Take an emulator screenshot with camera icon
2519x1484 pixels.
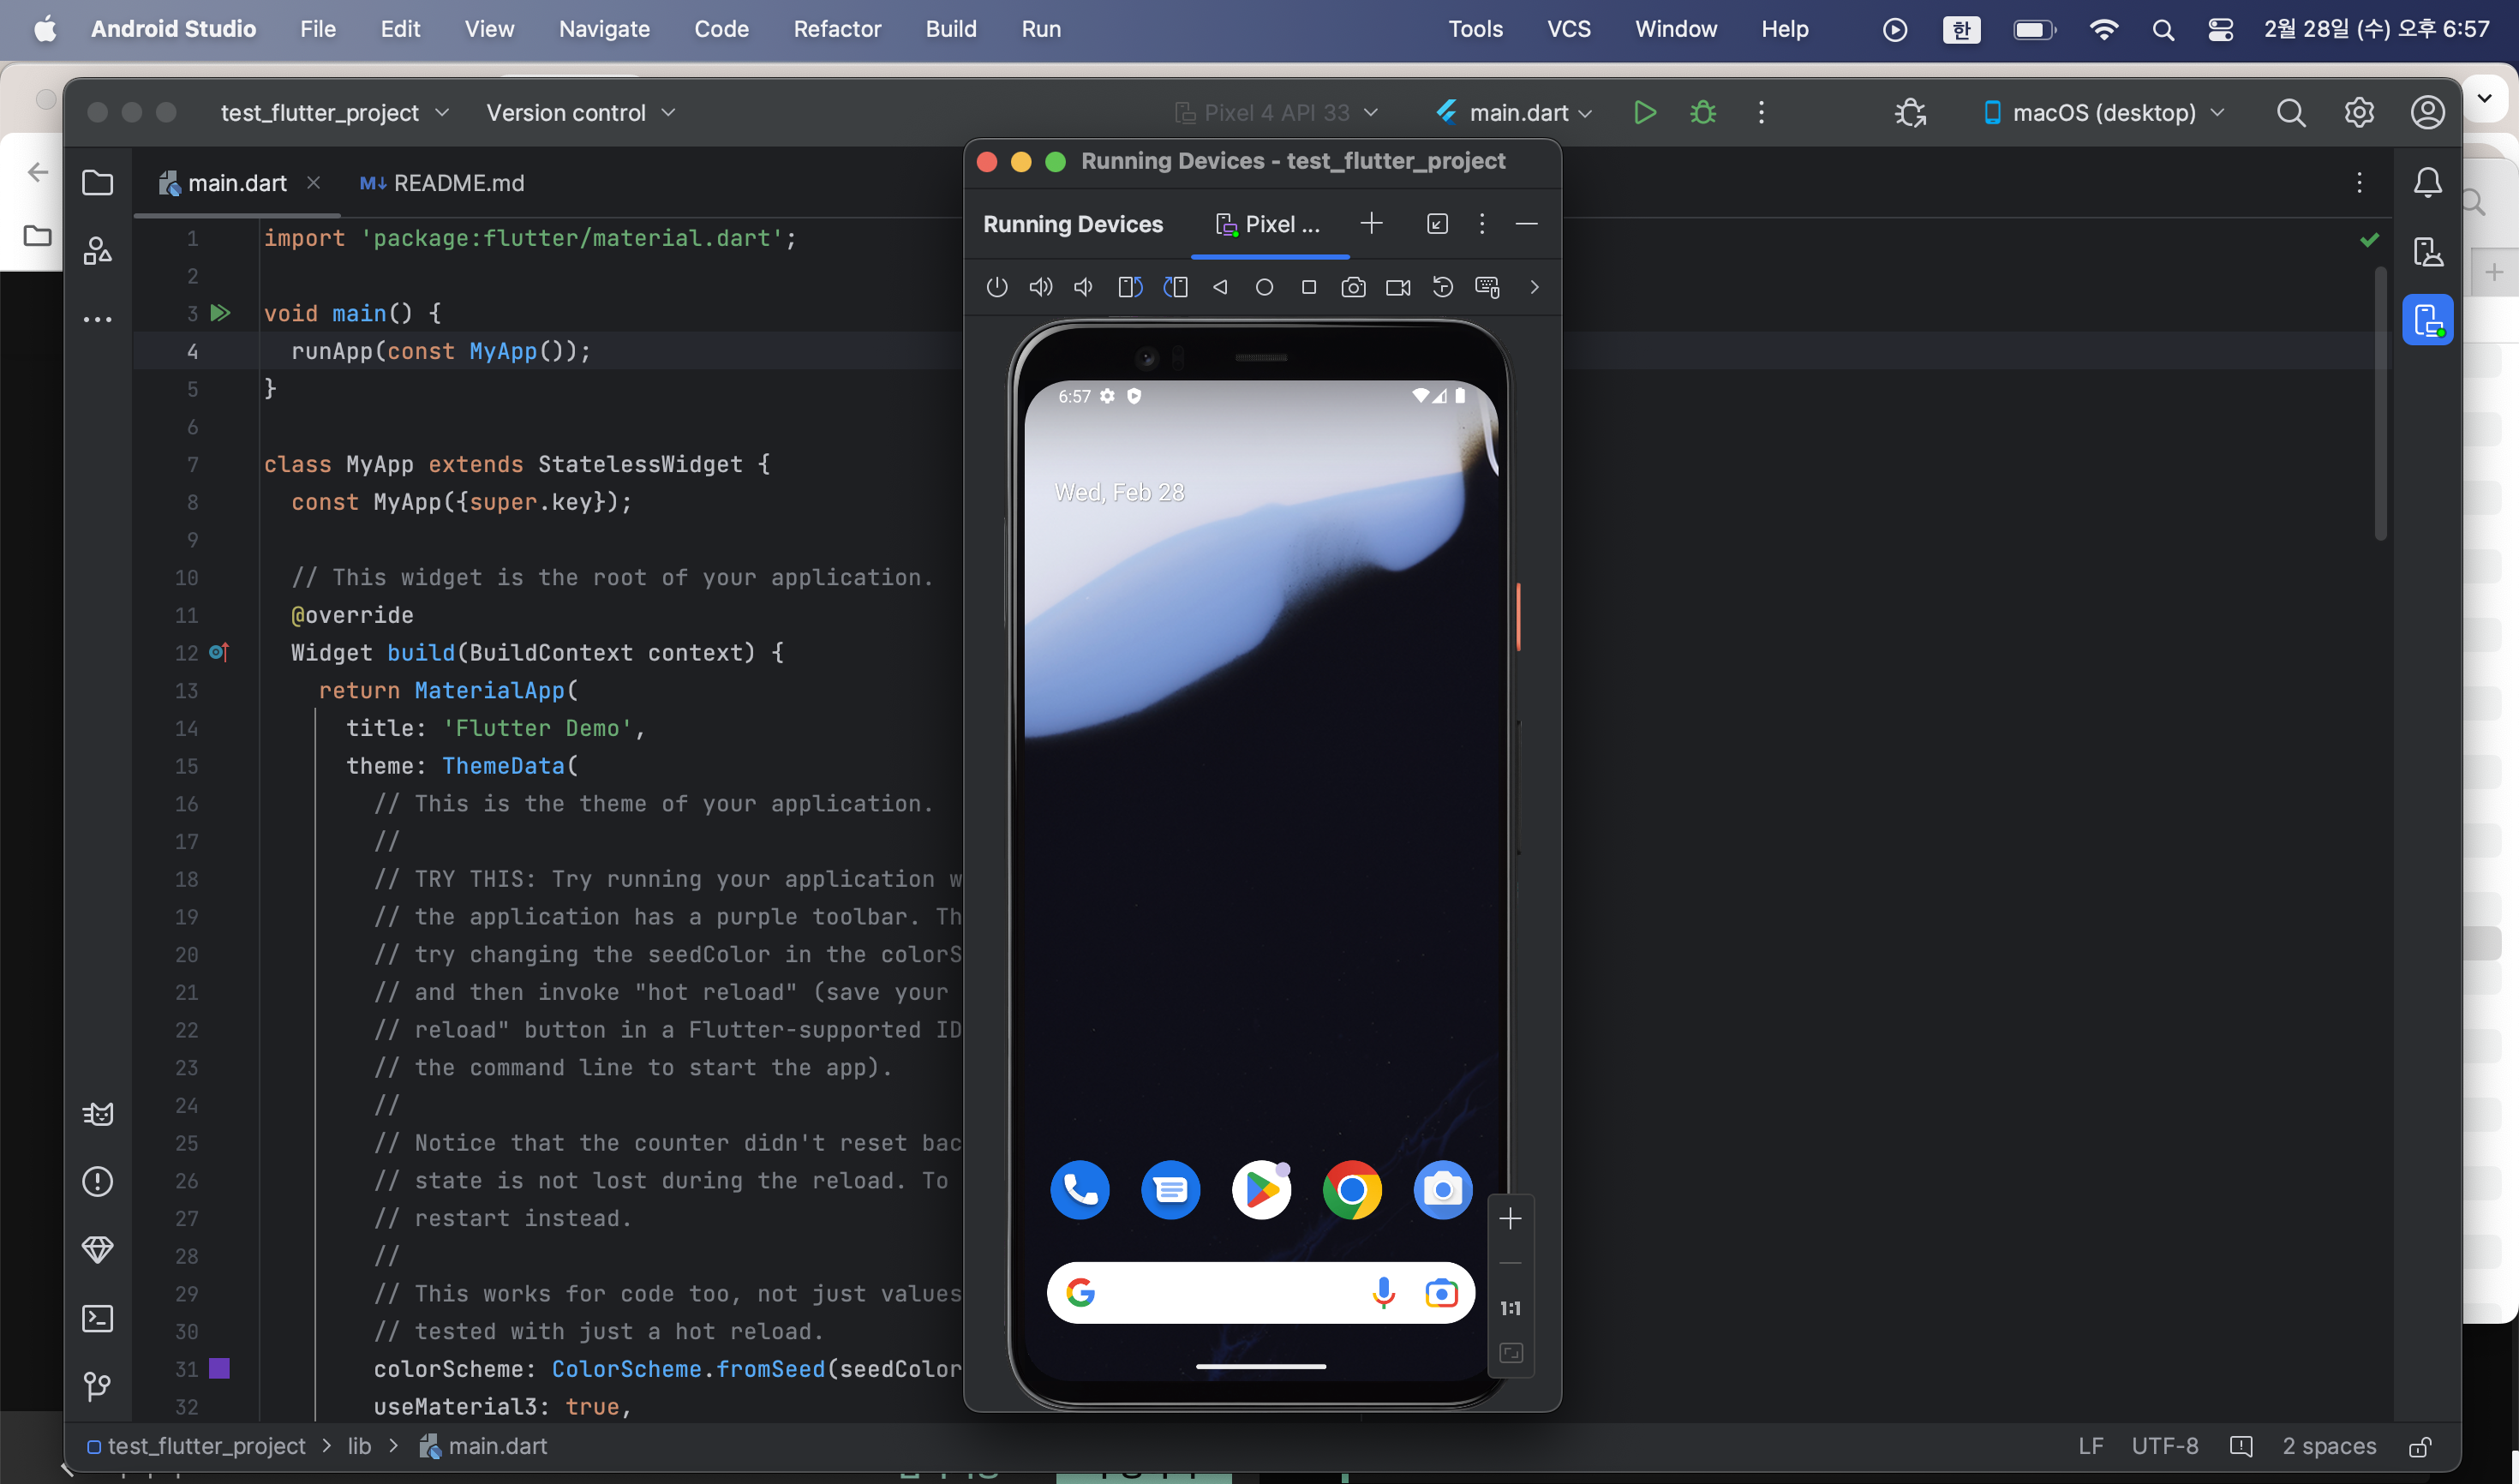(x=1353, y=288)
